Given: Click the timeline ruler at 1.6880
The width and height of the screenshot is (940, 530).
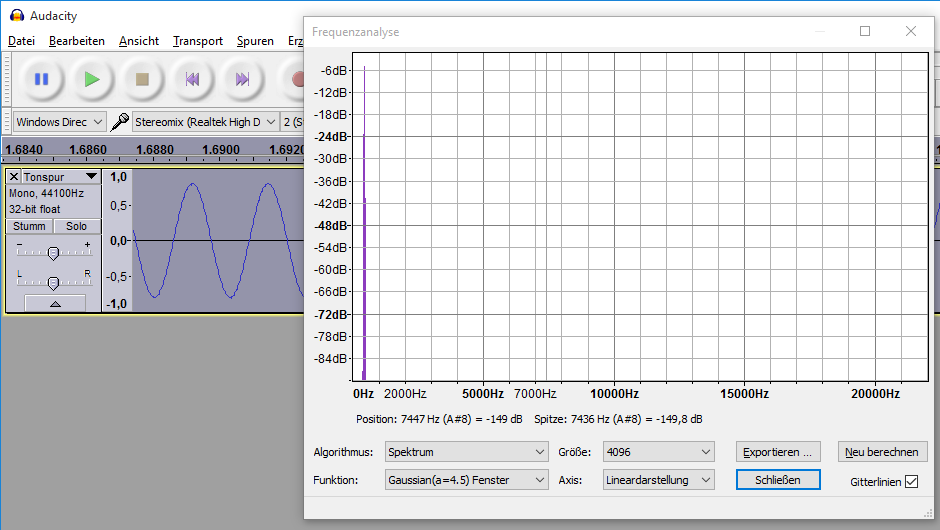Looking at the screenshot, I should click(x=155, y=150).
